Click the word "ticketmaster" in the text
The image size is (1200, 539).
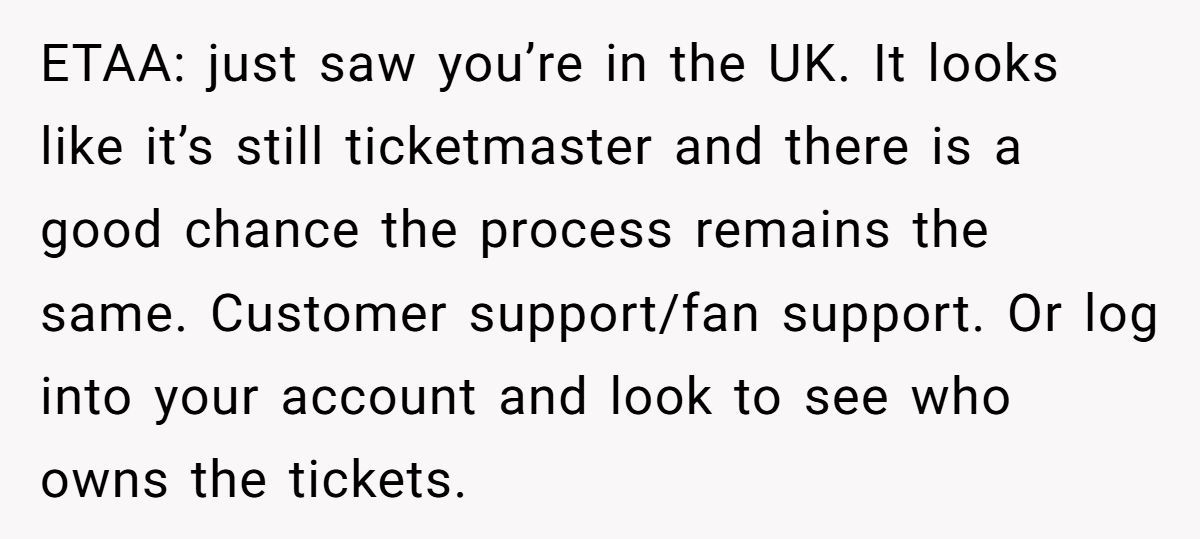pos(500,149)
